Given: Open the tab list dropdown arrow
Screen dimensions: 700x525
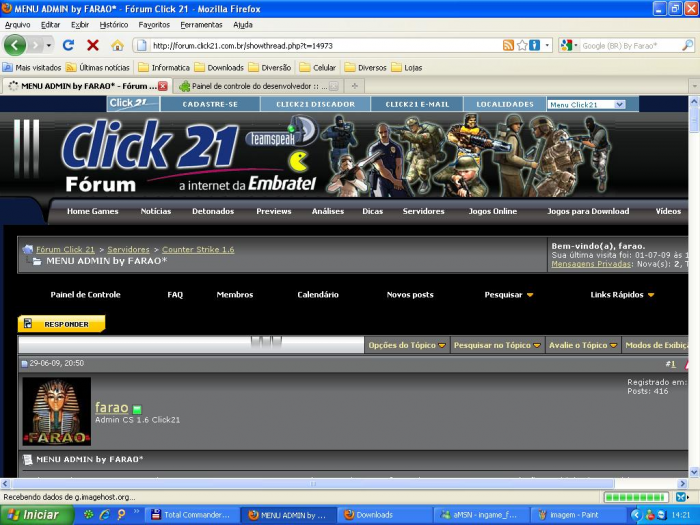Looking at the screenshot, I should click(694, 86).
